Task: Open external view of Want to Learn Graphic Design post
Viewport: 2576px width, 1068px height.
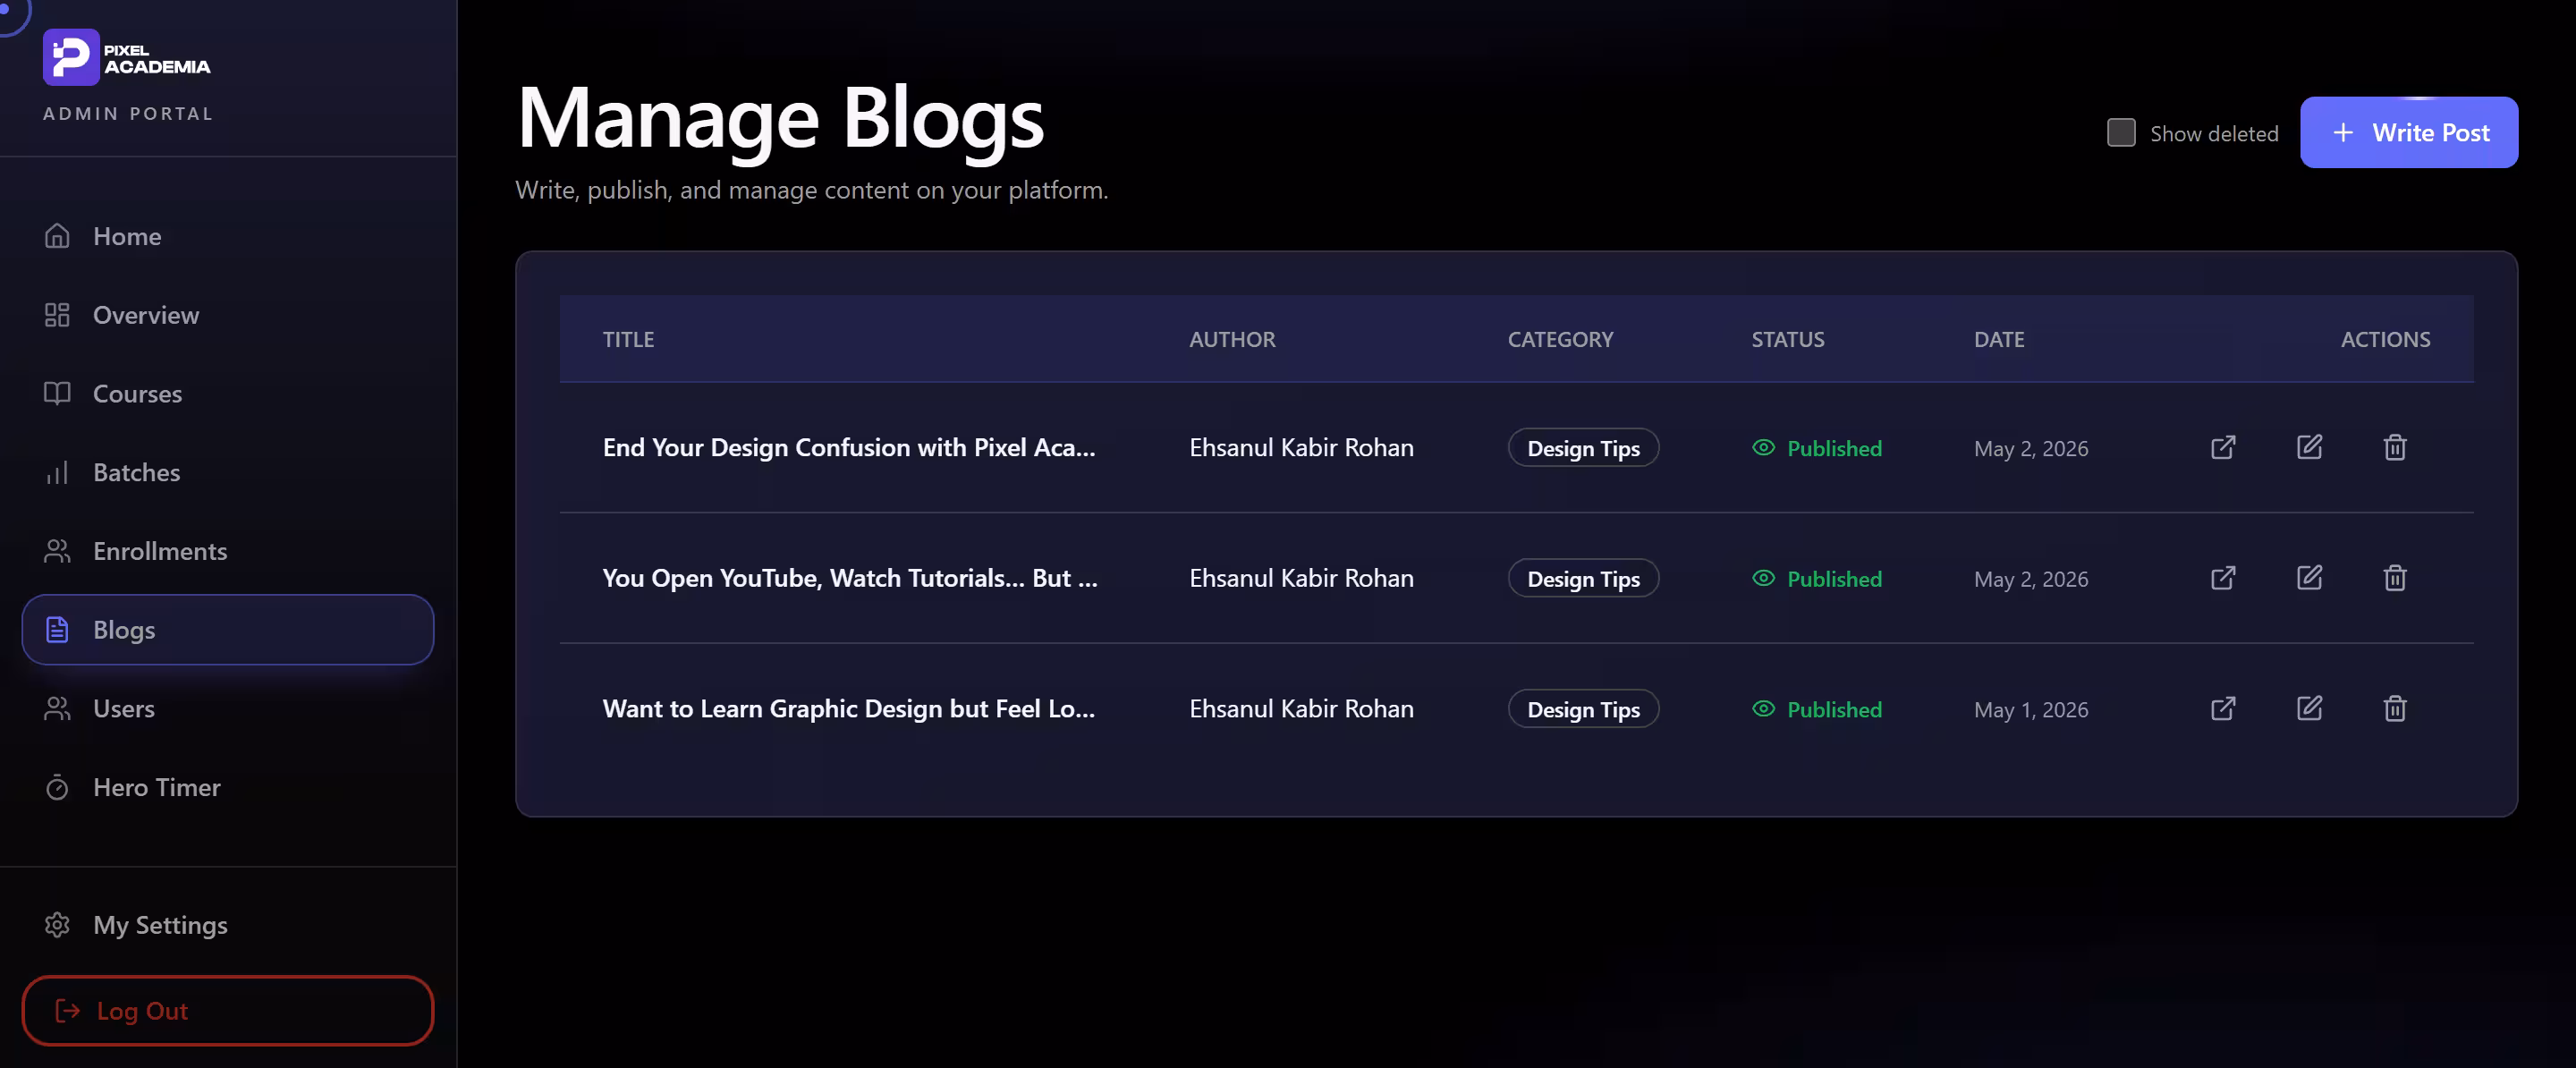Action: click(x=2222, y=709)
